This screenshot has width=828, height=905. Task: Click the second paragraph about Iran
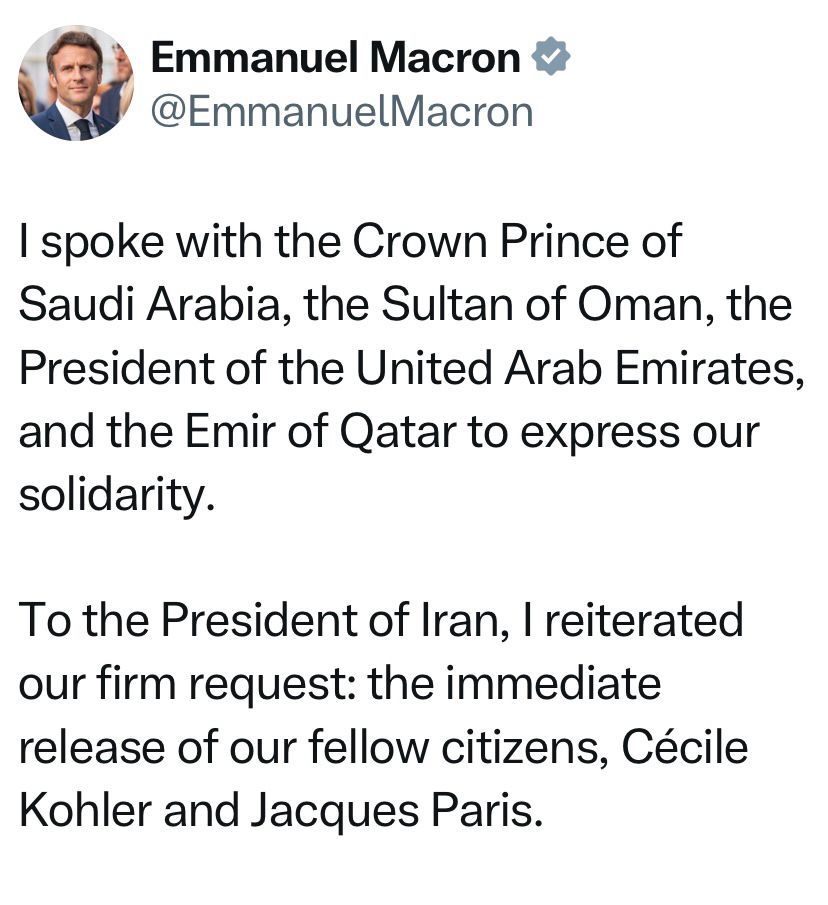383,715
